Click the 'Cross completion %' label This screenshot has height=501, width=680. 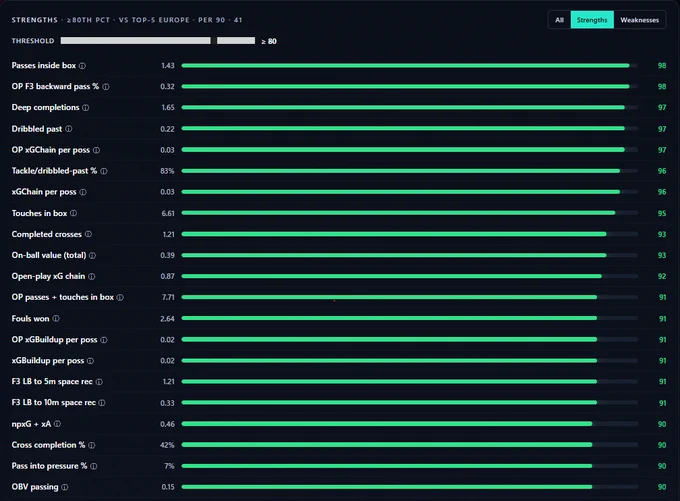coord(49,445)
